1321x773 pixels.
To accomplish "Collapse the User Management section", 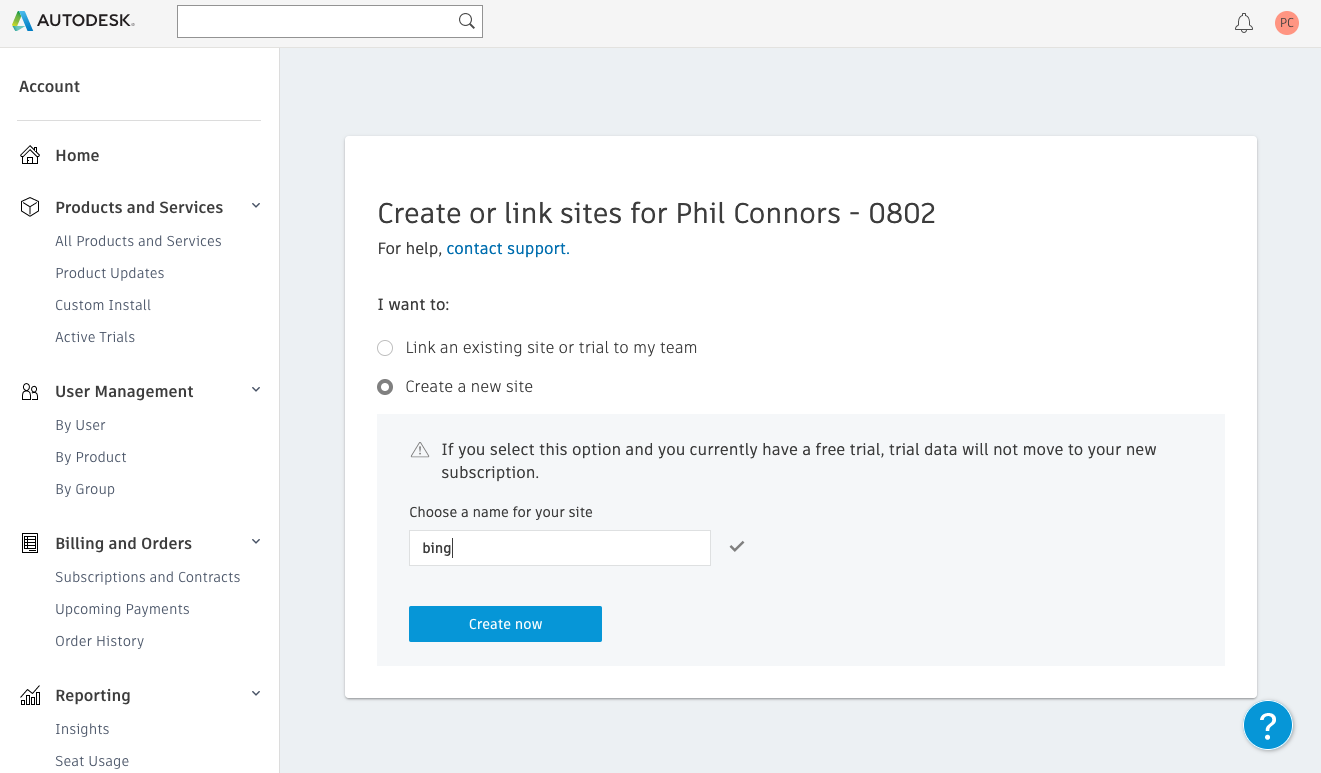I will [x=256, y=389].
